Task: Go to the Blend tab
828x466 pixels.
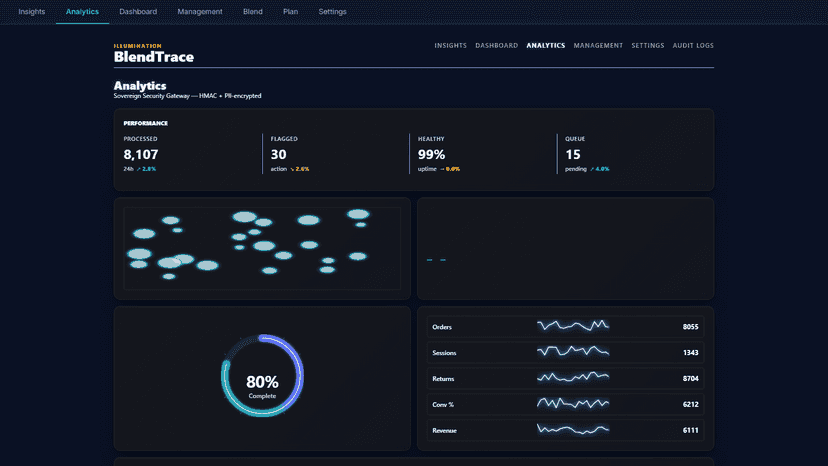Action: (x=253, y=12)
